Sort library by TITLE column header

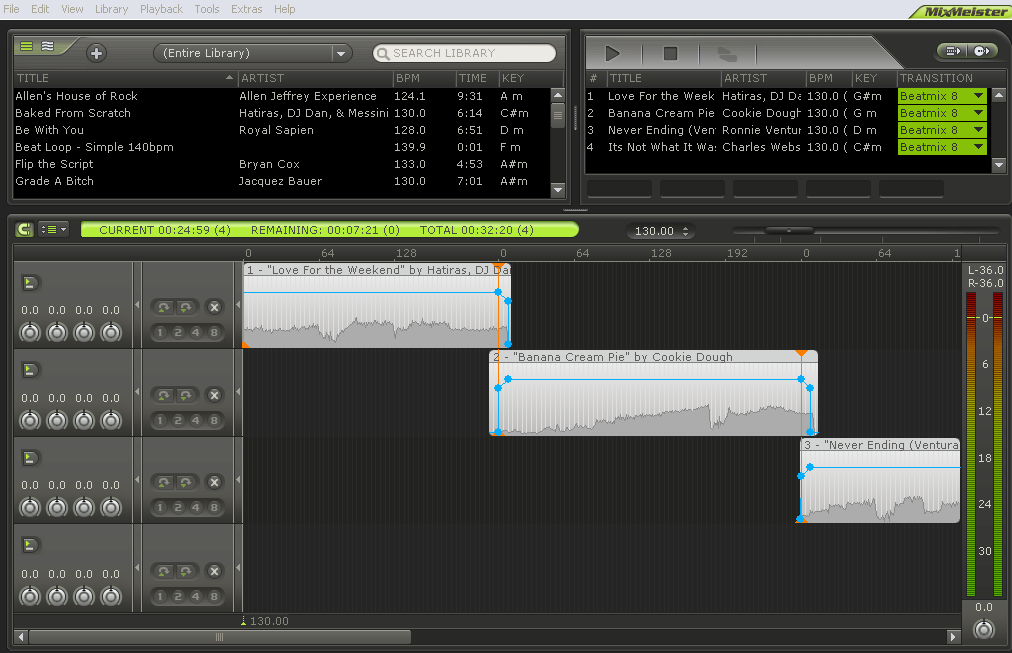(x=125, y=78)
